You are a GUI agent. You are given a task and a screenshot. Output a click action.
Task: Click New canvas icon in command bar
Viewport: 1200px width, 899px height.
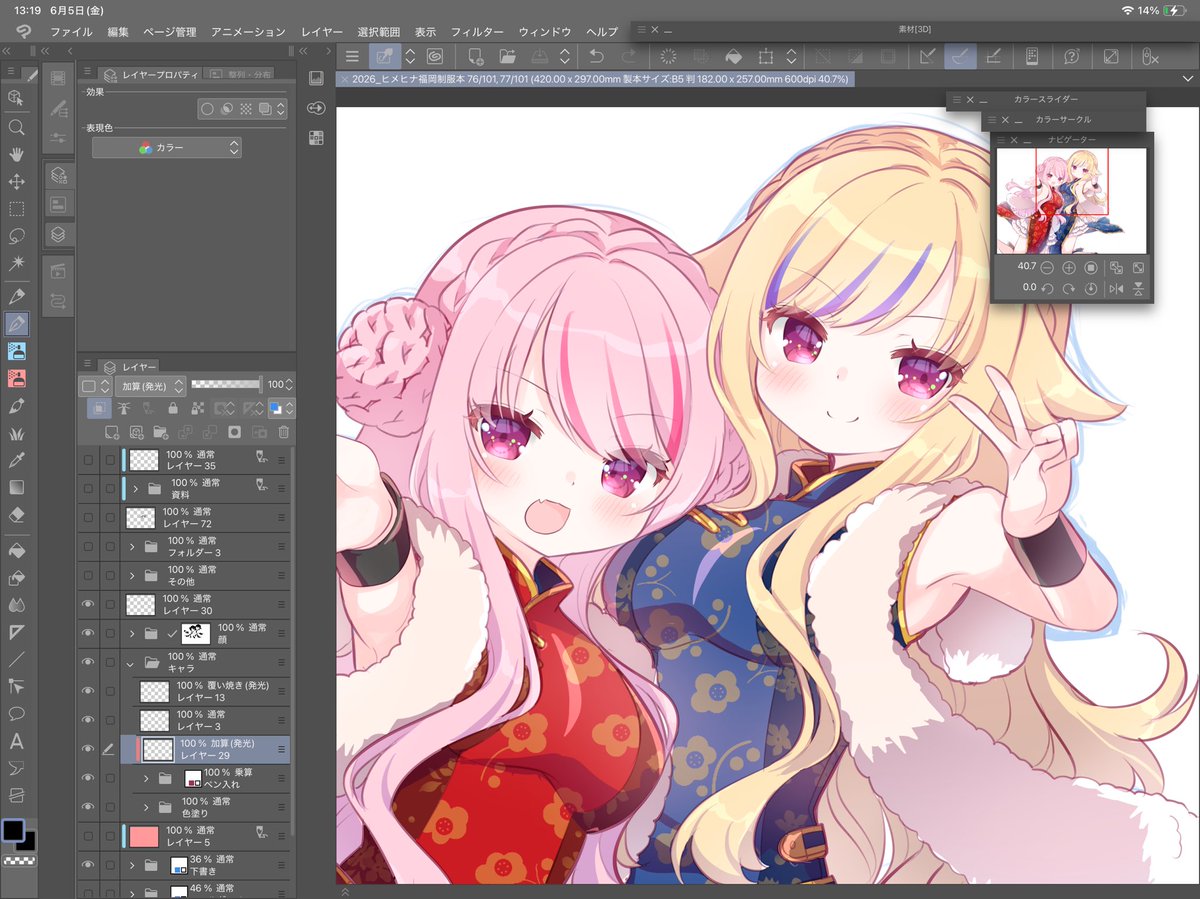(476, 57)
